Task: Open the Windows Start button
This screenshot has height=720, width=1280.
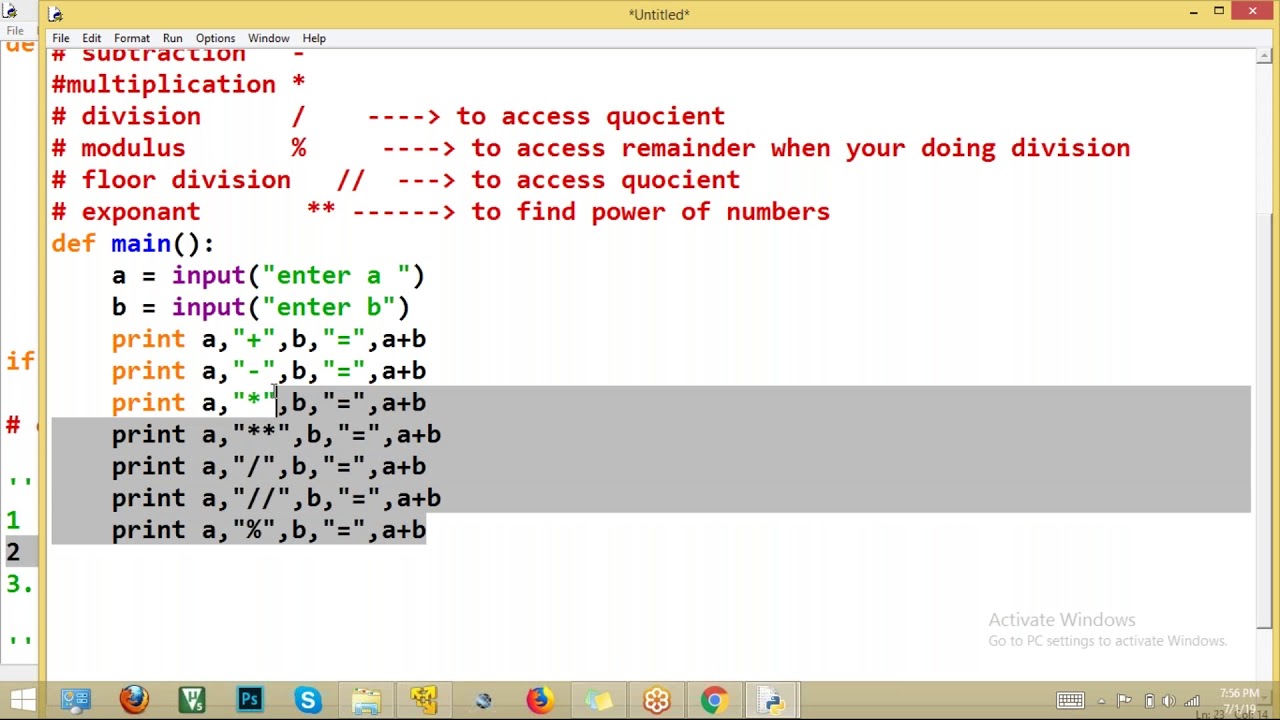Action: click(22, 700)
